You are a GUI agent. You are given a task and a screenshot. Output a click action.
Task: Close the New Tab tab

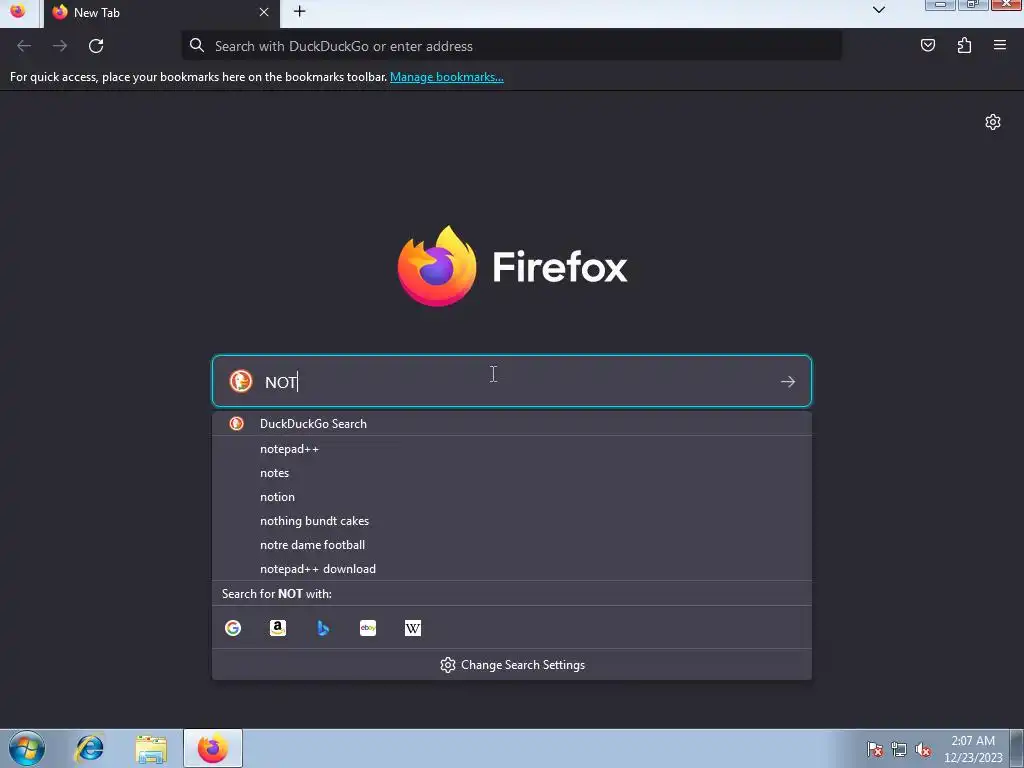point(264,12)
